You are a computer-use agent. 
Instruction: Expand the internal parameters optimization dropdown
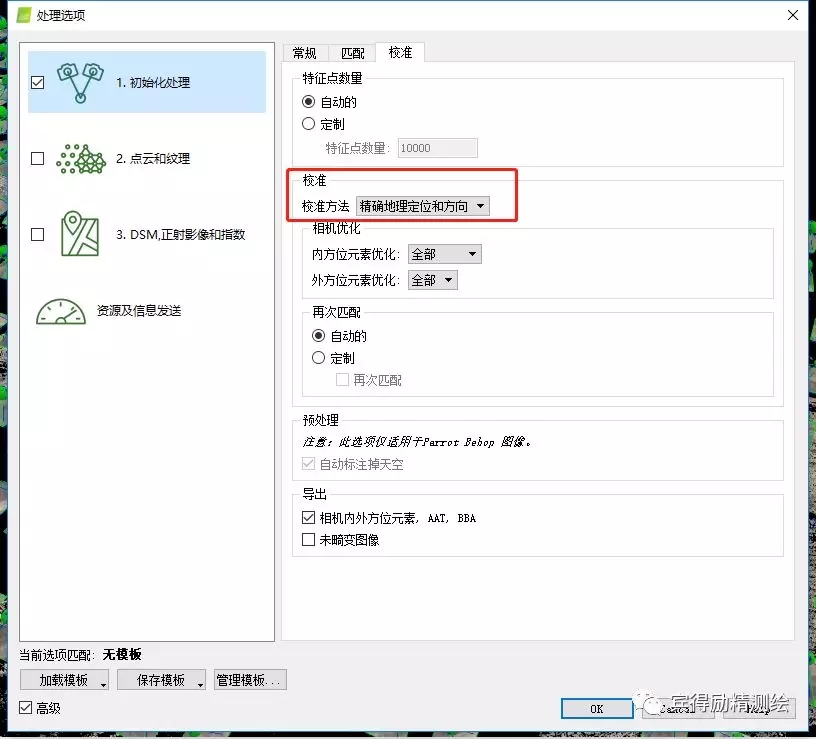point(444,254)
